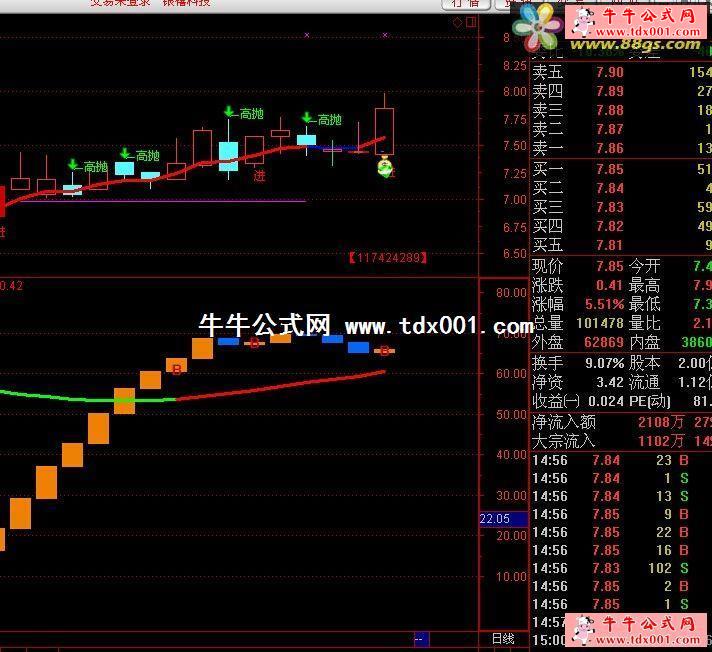Click the rightmost 高抛 sell arrow

click(x=307, y=119)
